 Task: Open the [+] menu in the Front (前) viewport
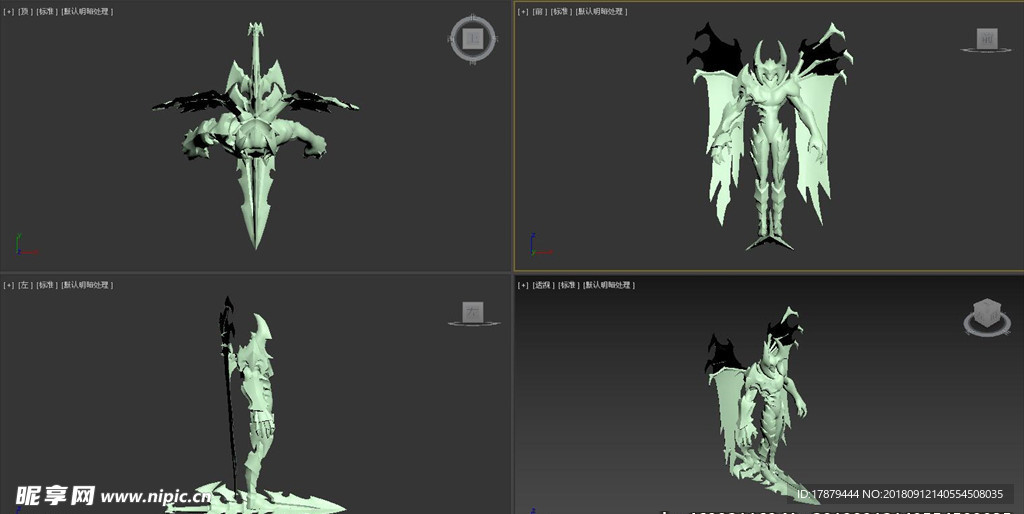(x=523, y=12)
